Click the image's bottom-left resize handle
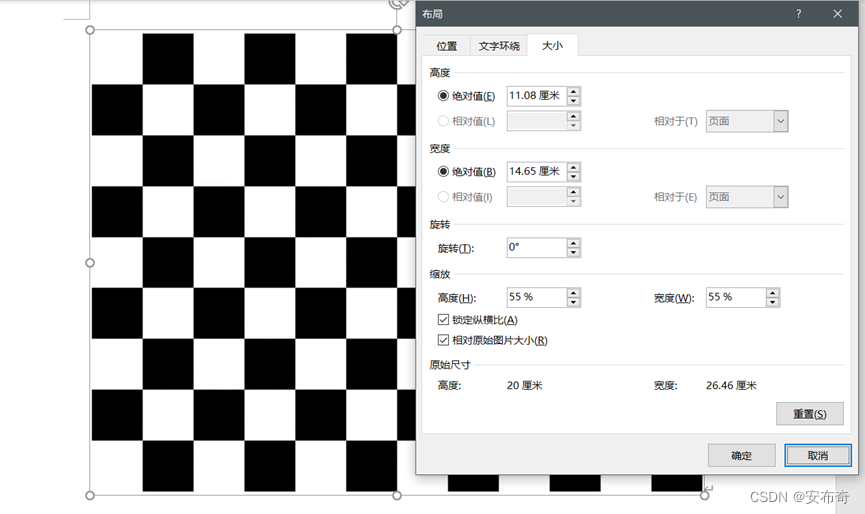Screen dimensions: 865x514 [x=90, y=496]
